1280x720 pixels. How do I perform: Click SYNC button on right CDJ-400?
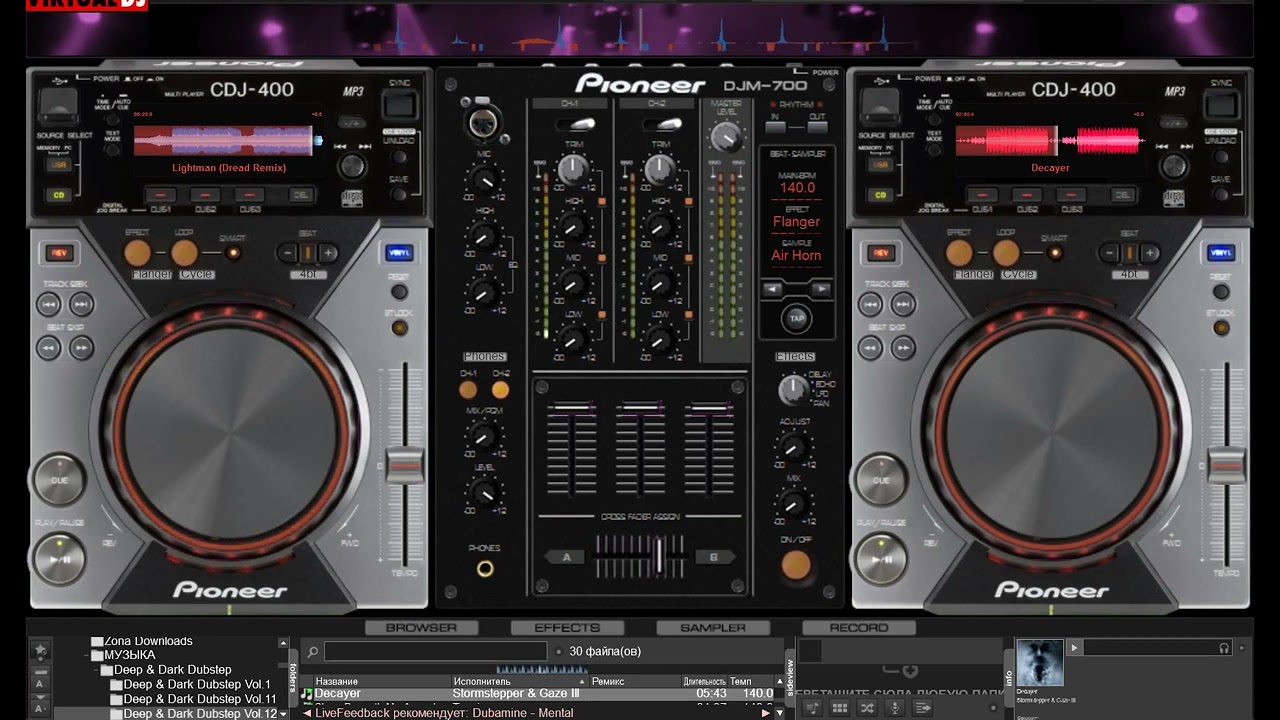point(1222,105)
